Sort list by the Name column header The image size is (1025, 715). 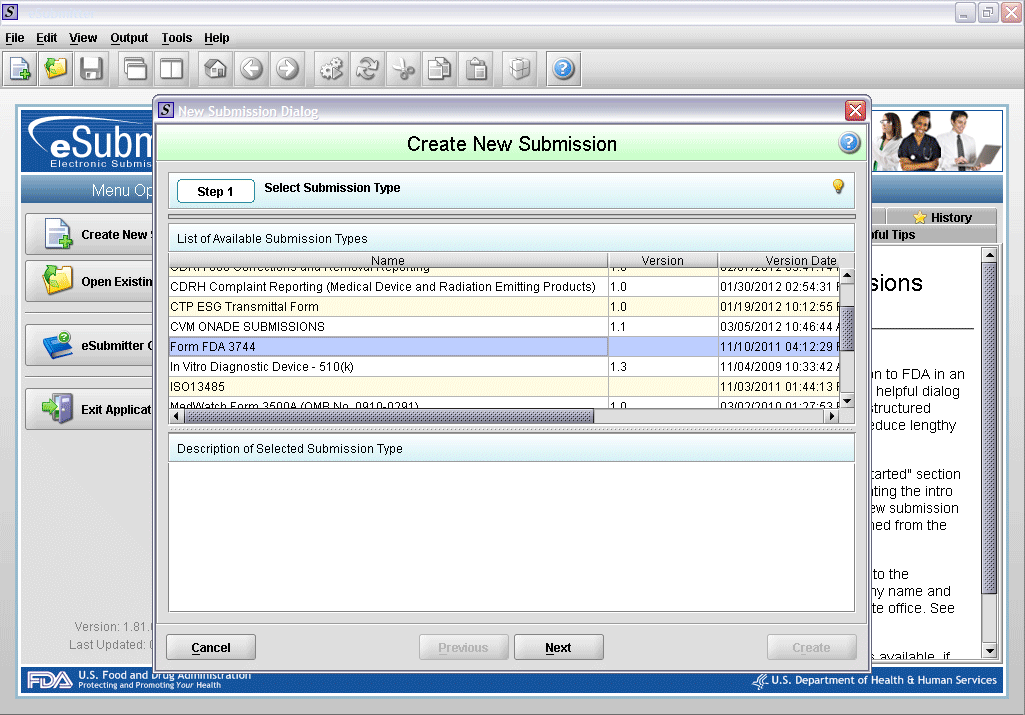point(388,260)
